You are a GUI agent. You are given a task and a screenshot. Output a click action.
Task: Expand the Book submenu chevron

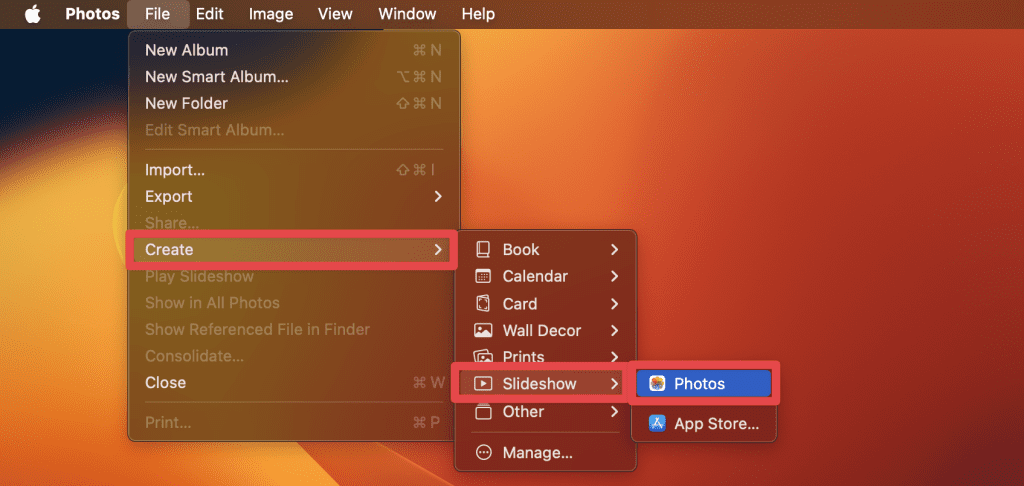(x=615, y=250)
